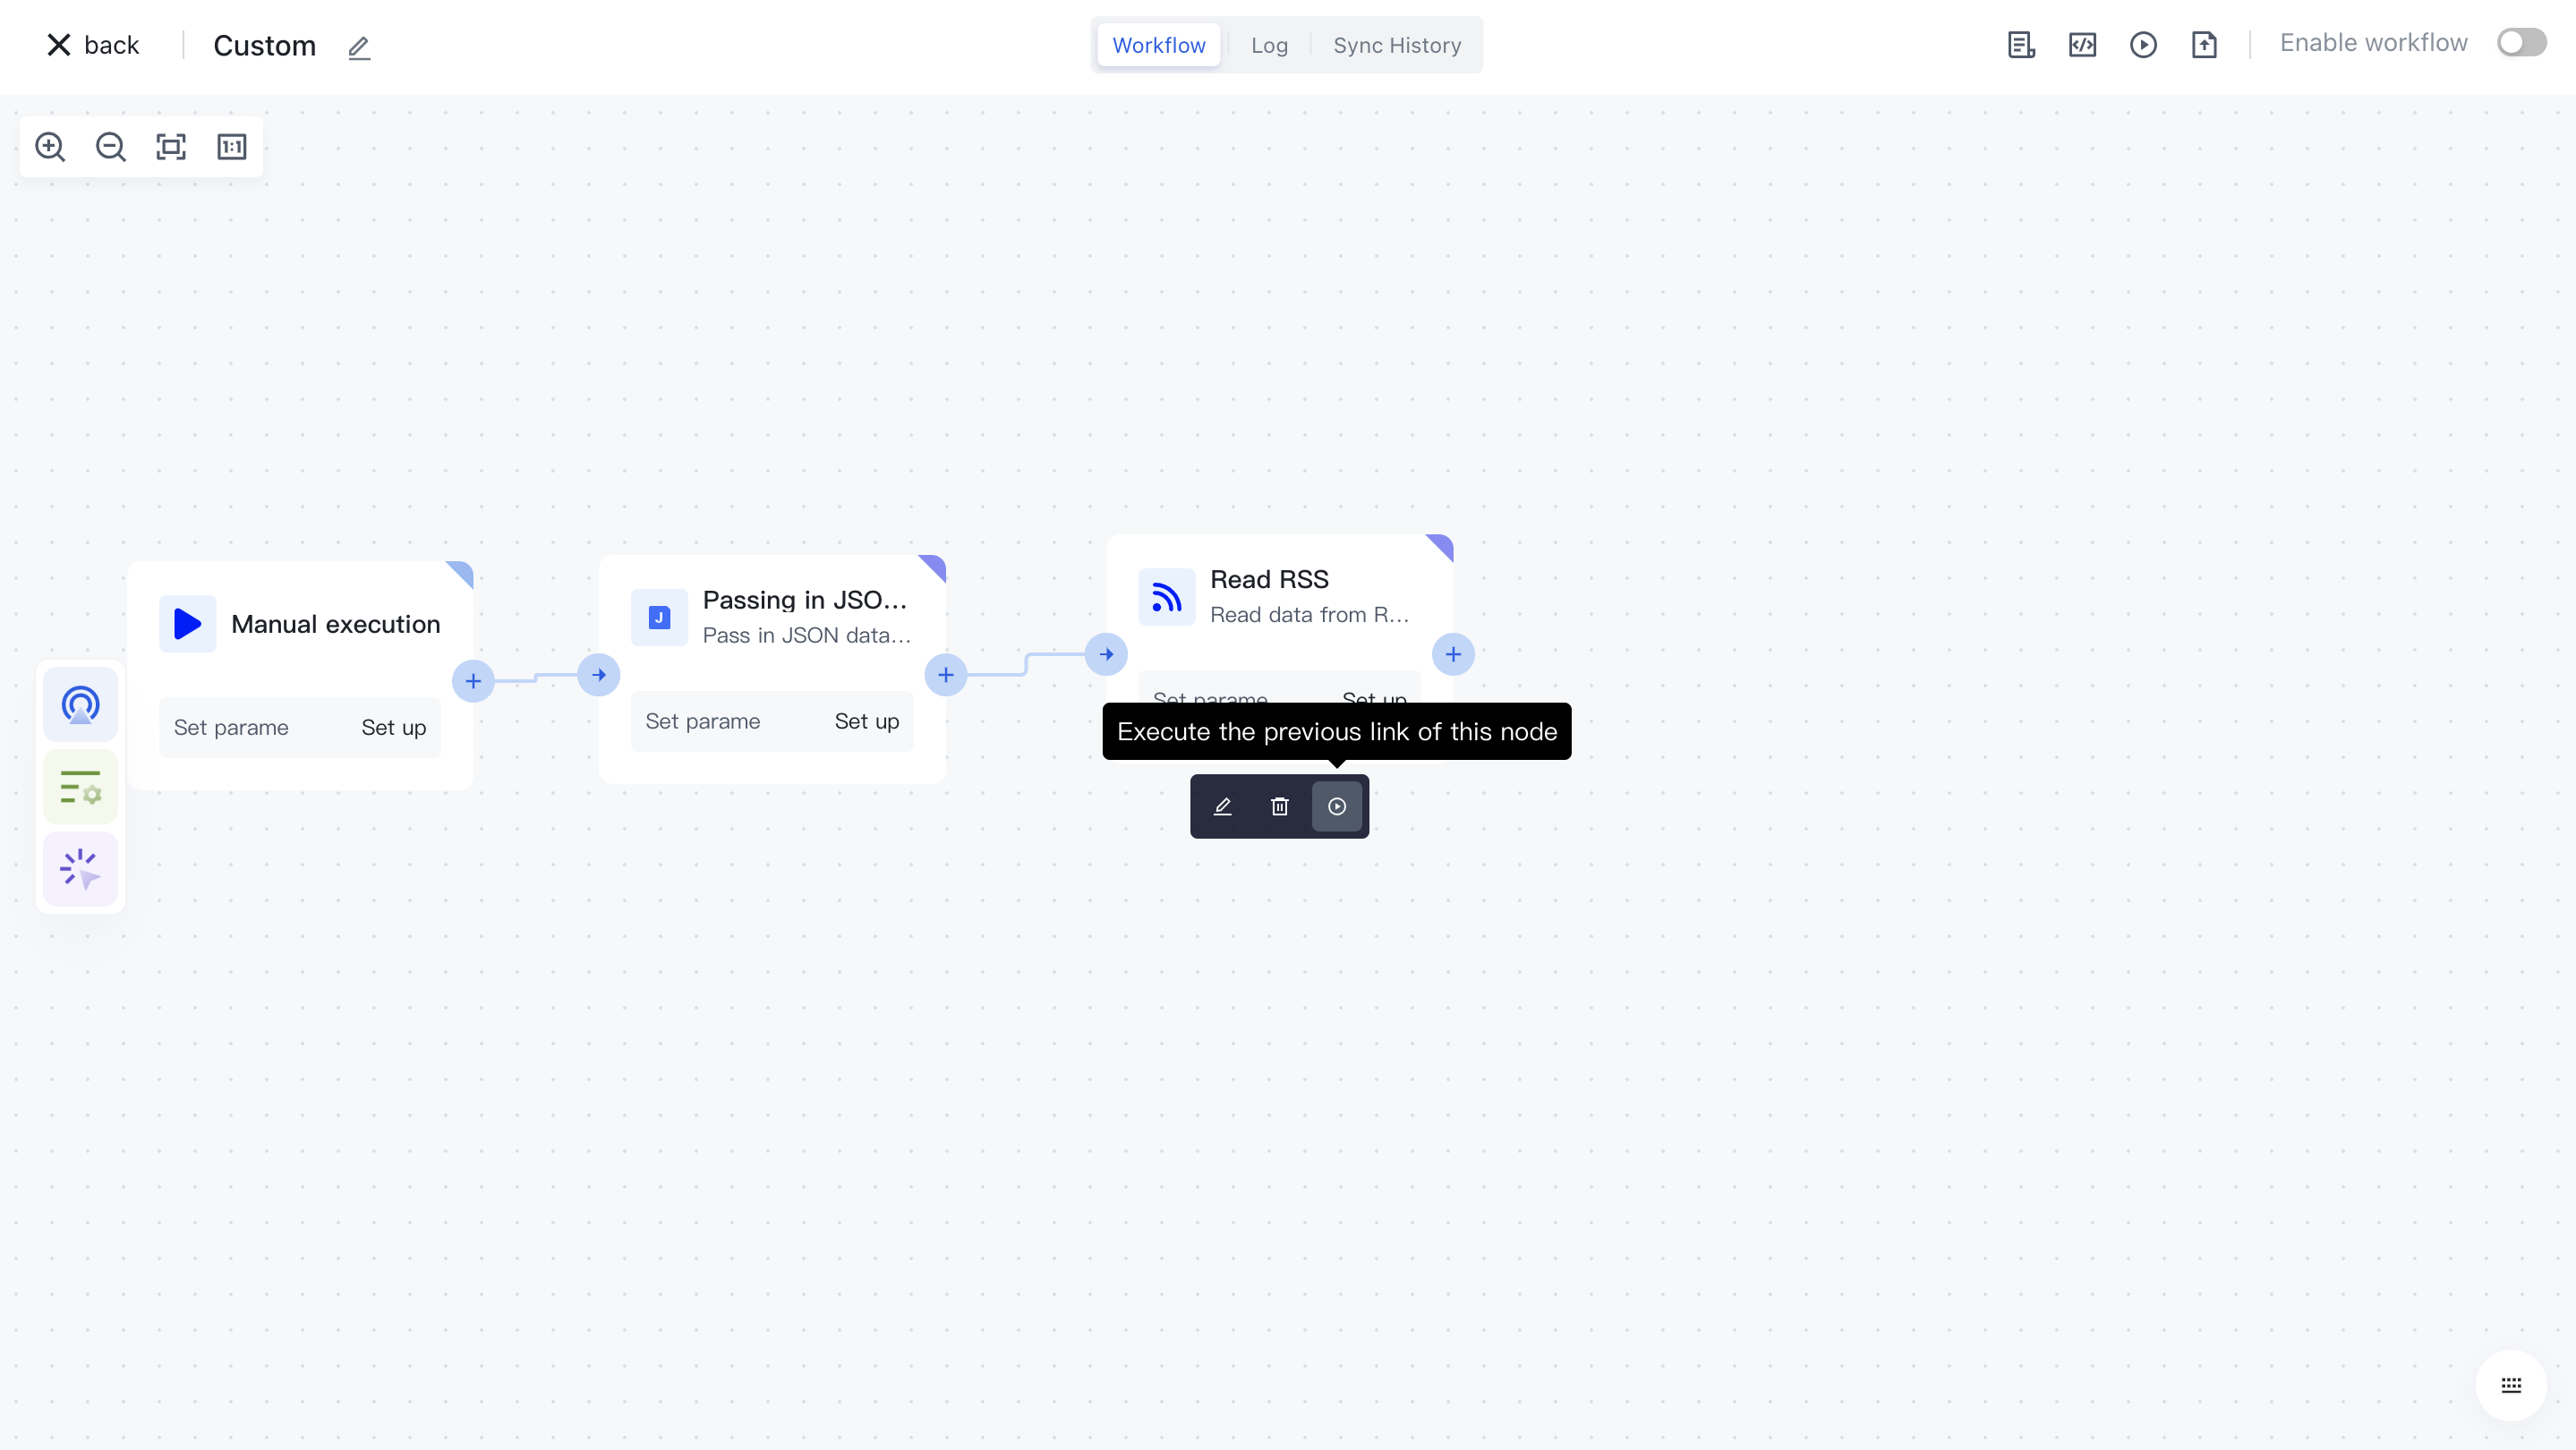Delete node with trash icon

[1279, 806]
